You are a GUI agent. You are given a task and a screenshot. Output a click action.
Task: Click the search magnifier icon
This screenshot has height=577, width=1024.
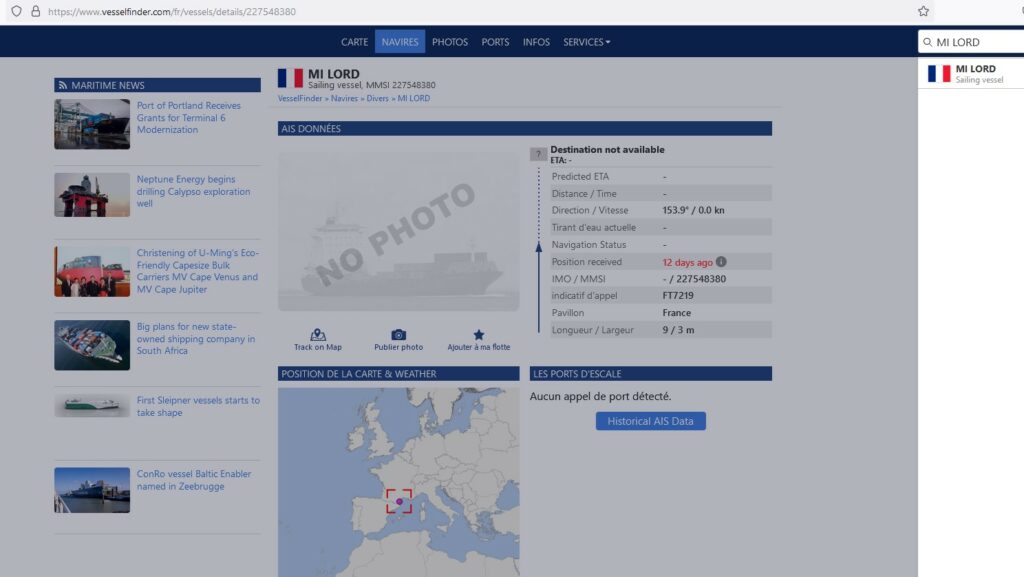tap(927, 42)
